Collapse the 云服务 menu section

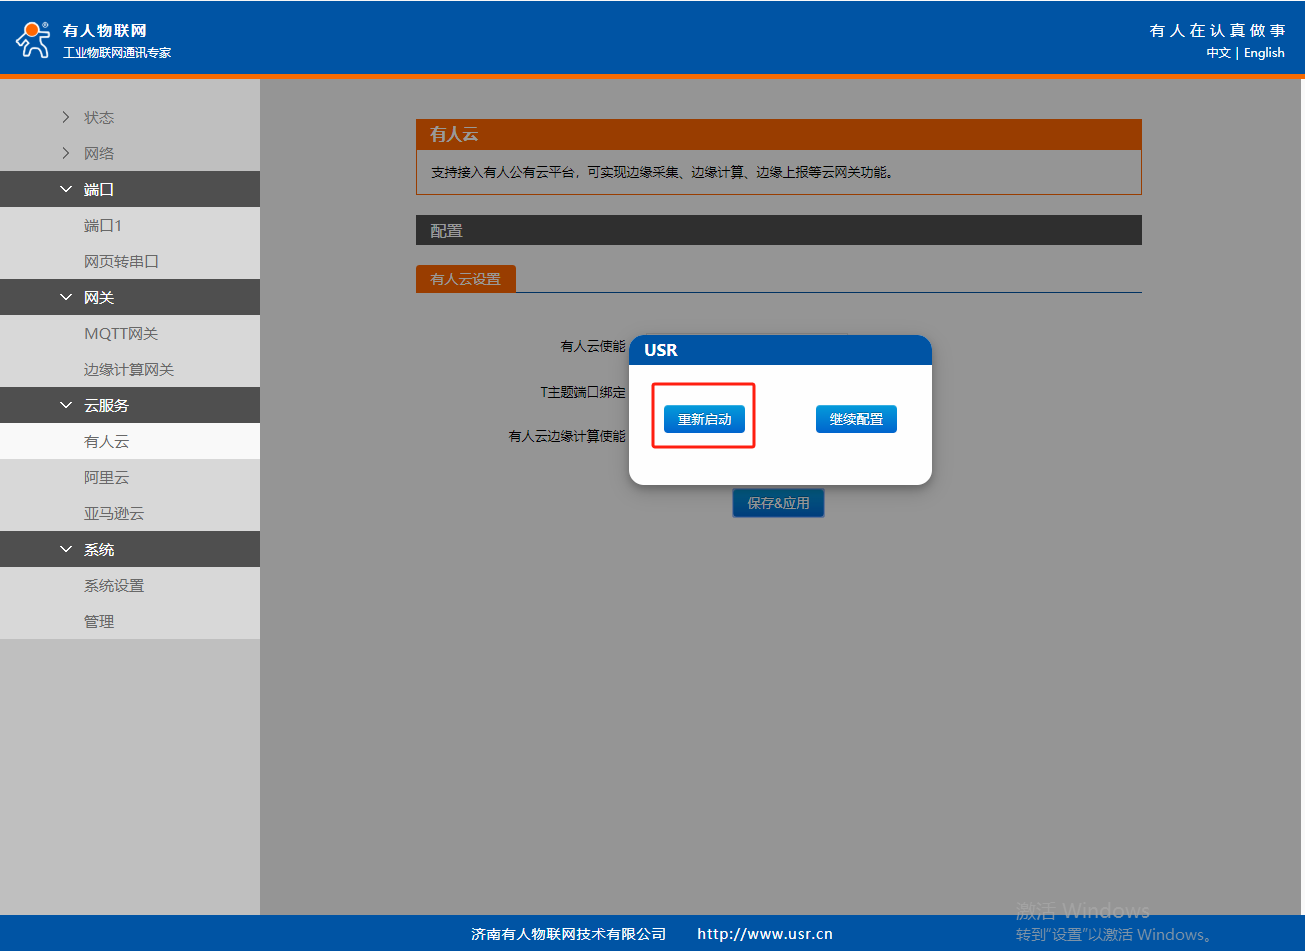tap(130, 405)
